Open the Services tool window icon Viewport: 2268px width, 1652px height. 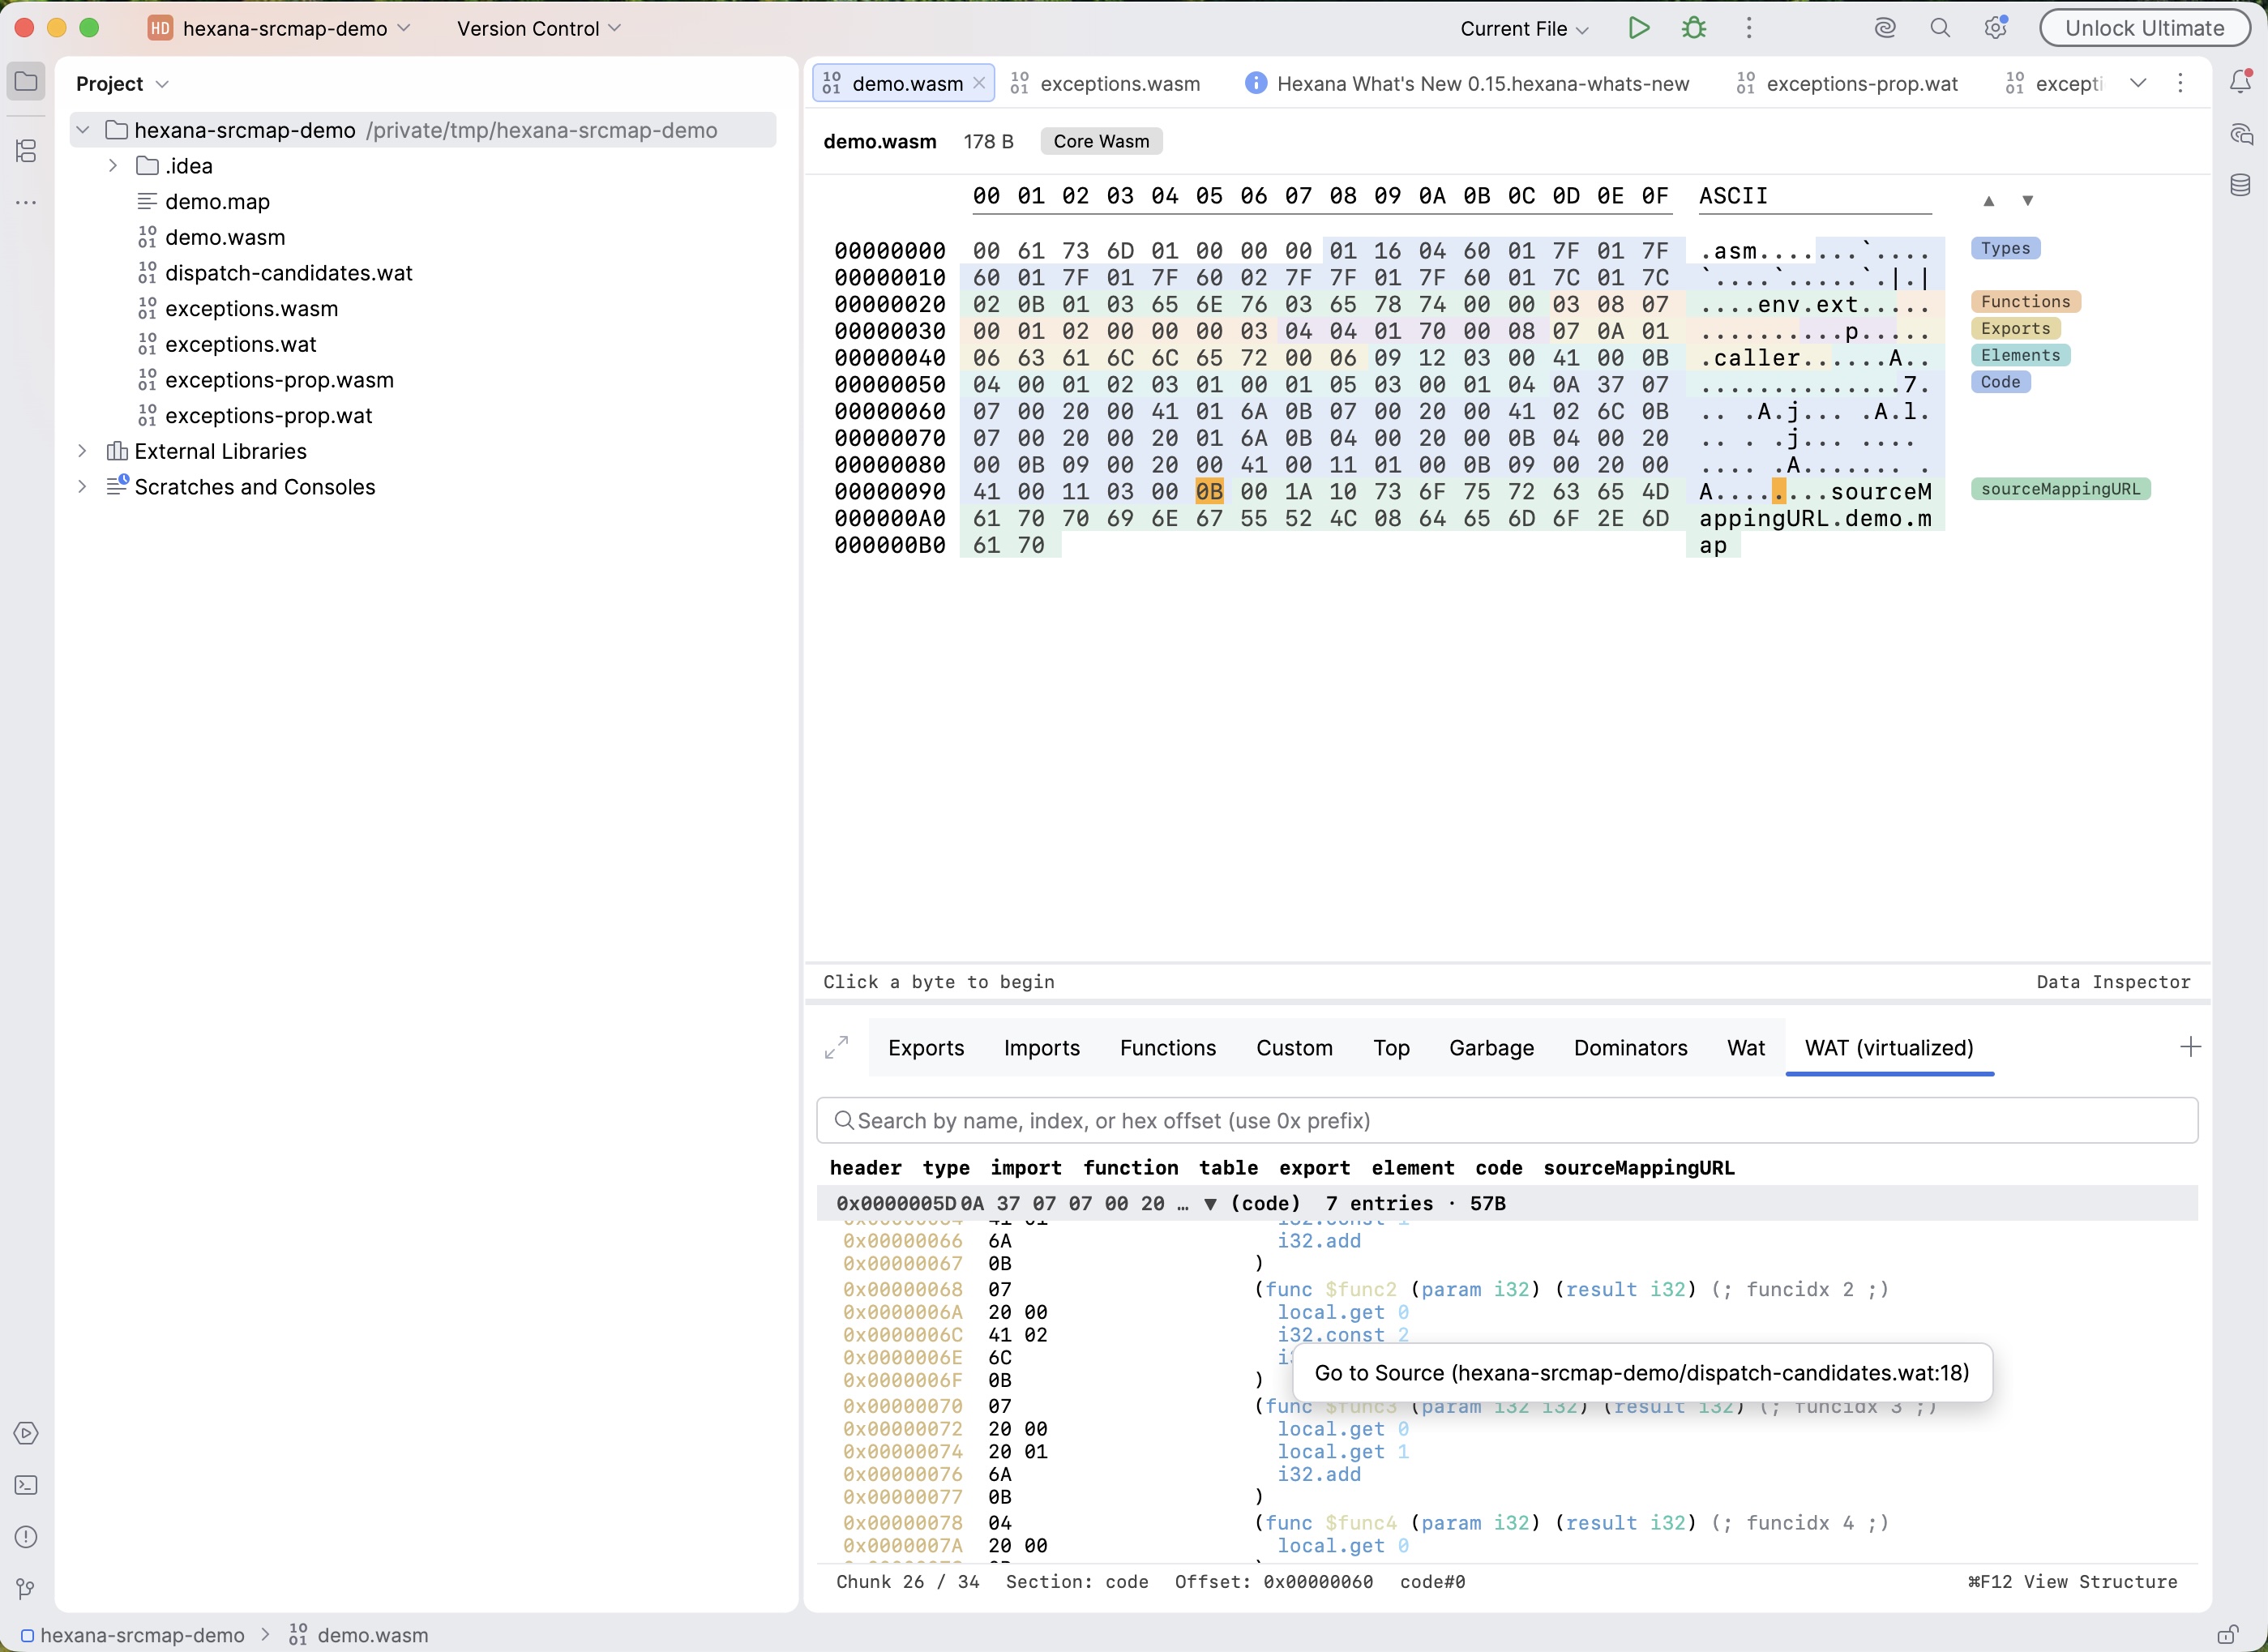[x=26, y=1433]
